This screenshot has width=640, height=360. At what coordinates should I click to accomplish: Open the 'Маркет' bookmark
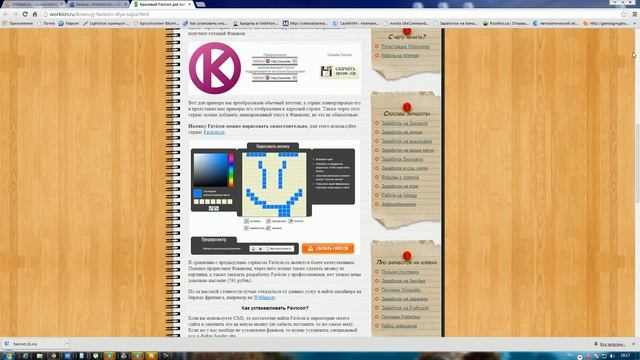[x=69, y=23]
